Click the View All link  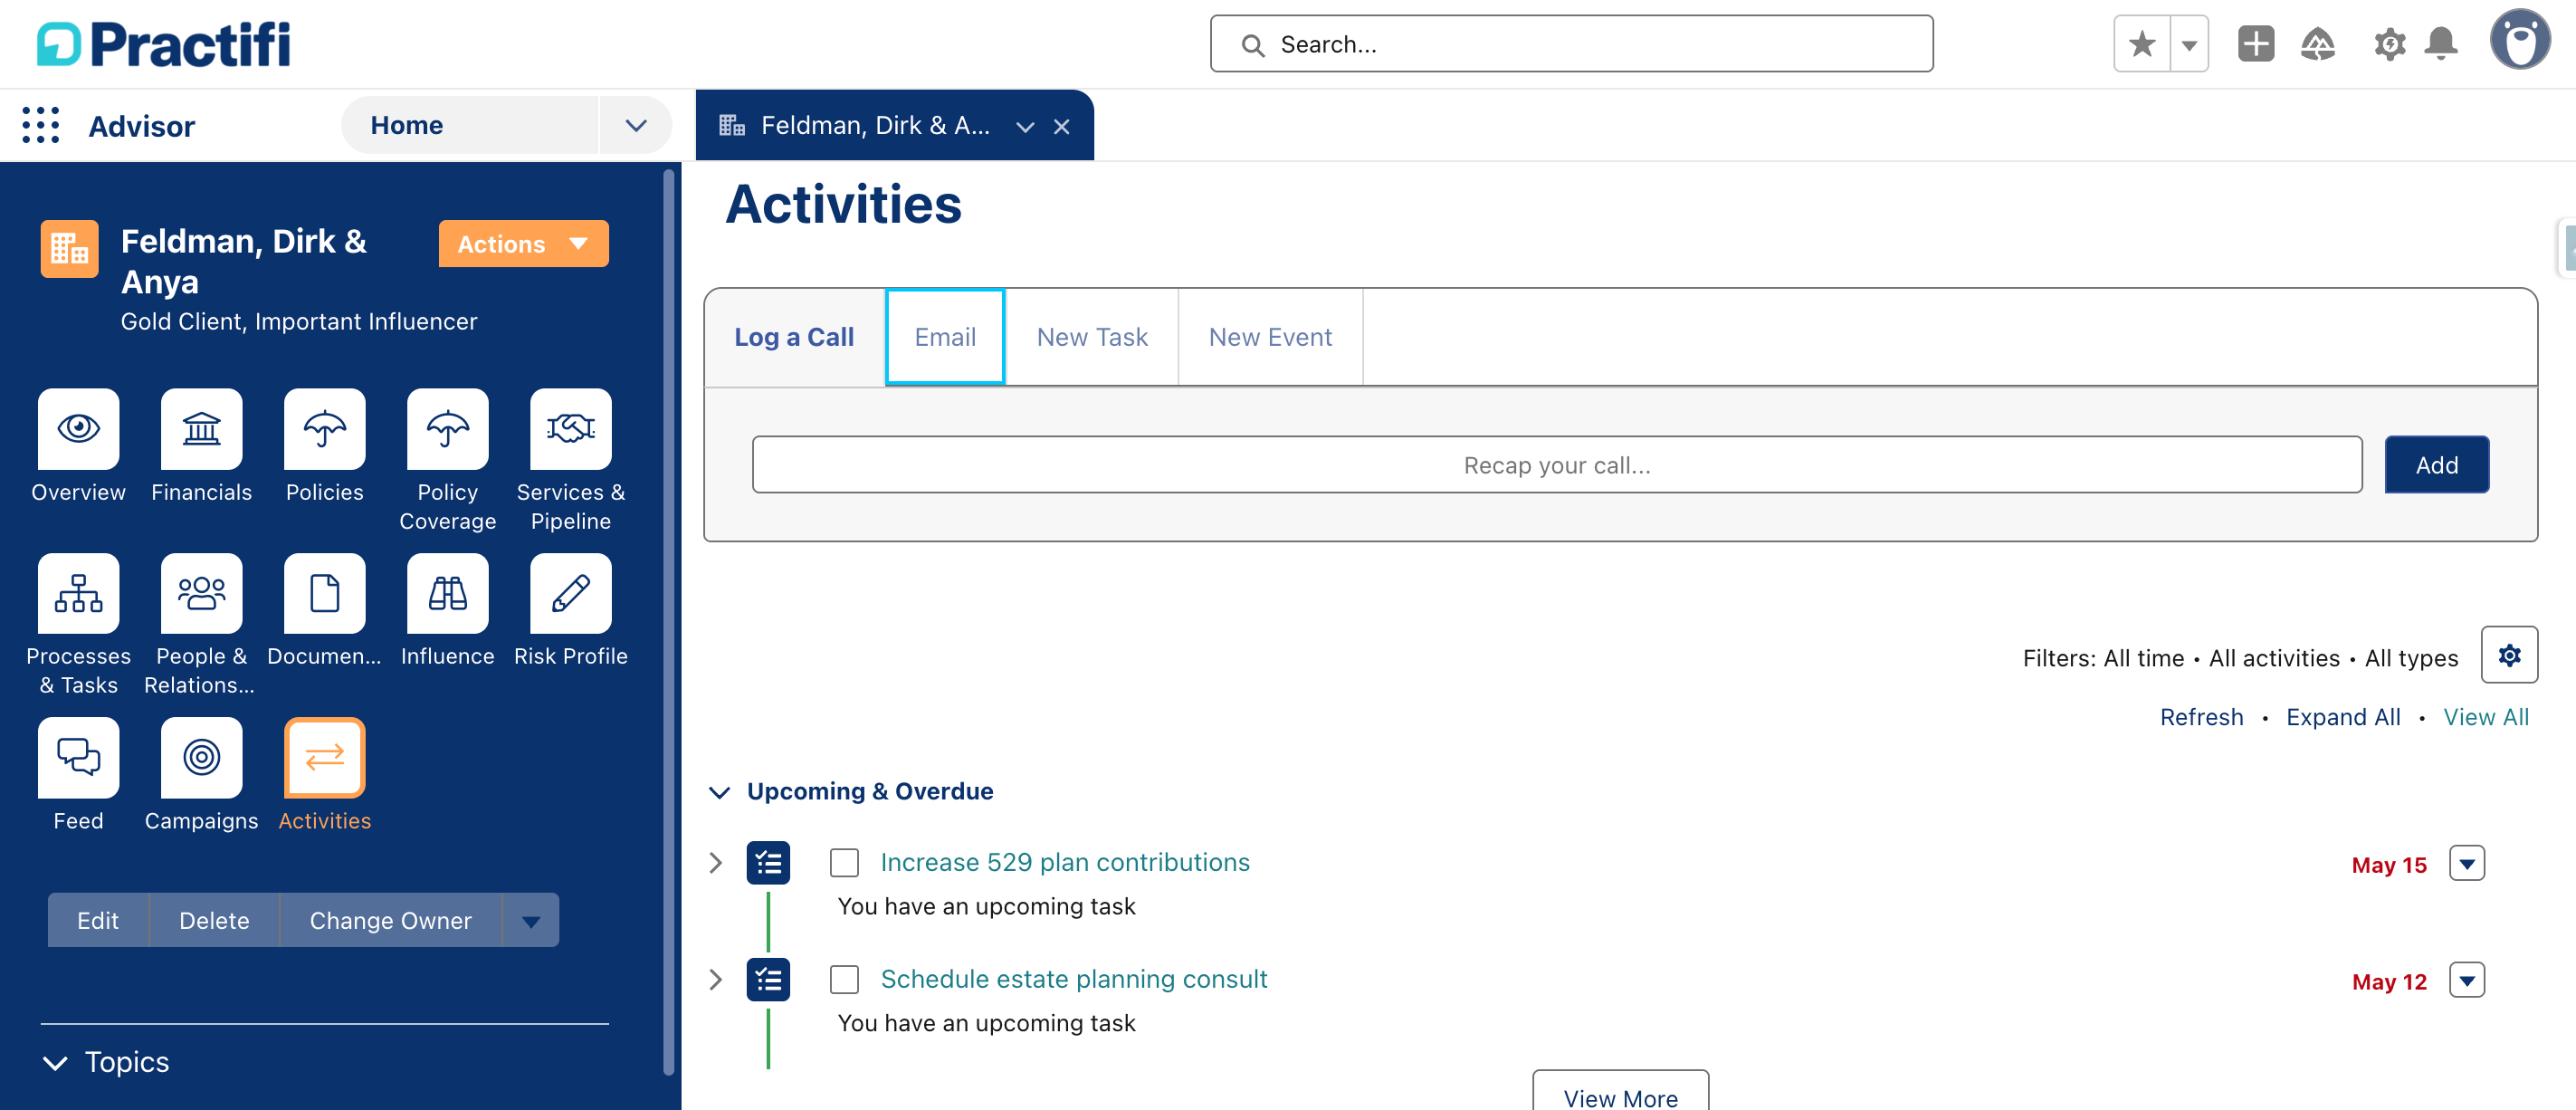click(x=2486, y=717)
